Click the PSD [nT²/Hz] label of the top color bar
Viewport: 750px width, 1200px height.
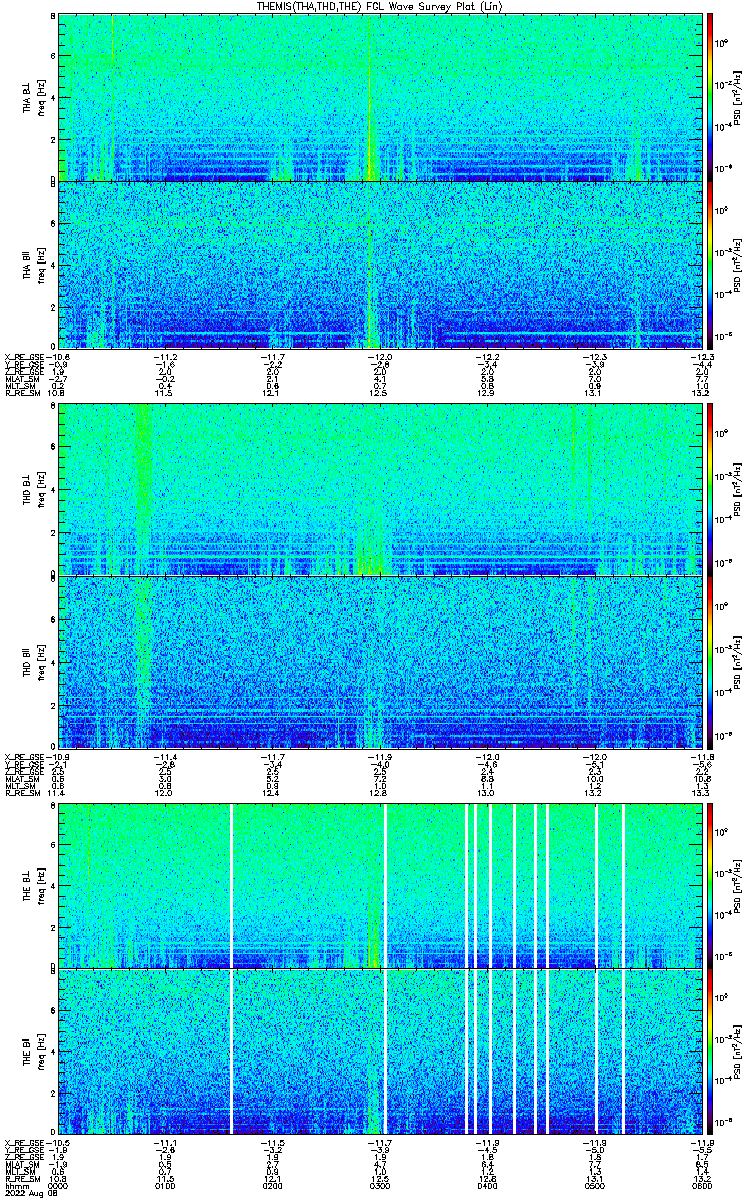[737, 98]
